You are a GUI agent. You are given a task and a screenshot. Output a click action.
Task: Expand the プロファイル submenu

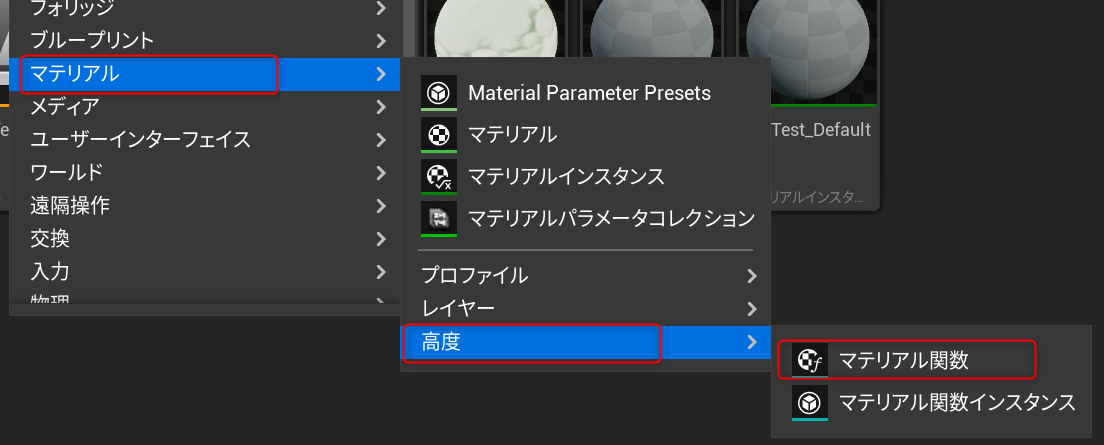[586, 275]
